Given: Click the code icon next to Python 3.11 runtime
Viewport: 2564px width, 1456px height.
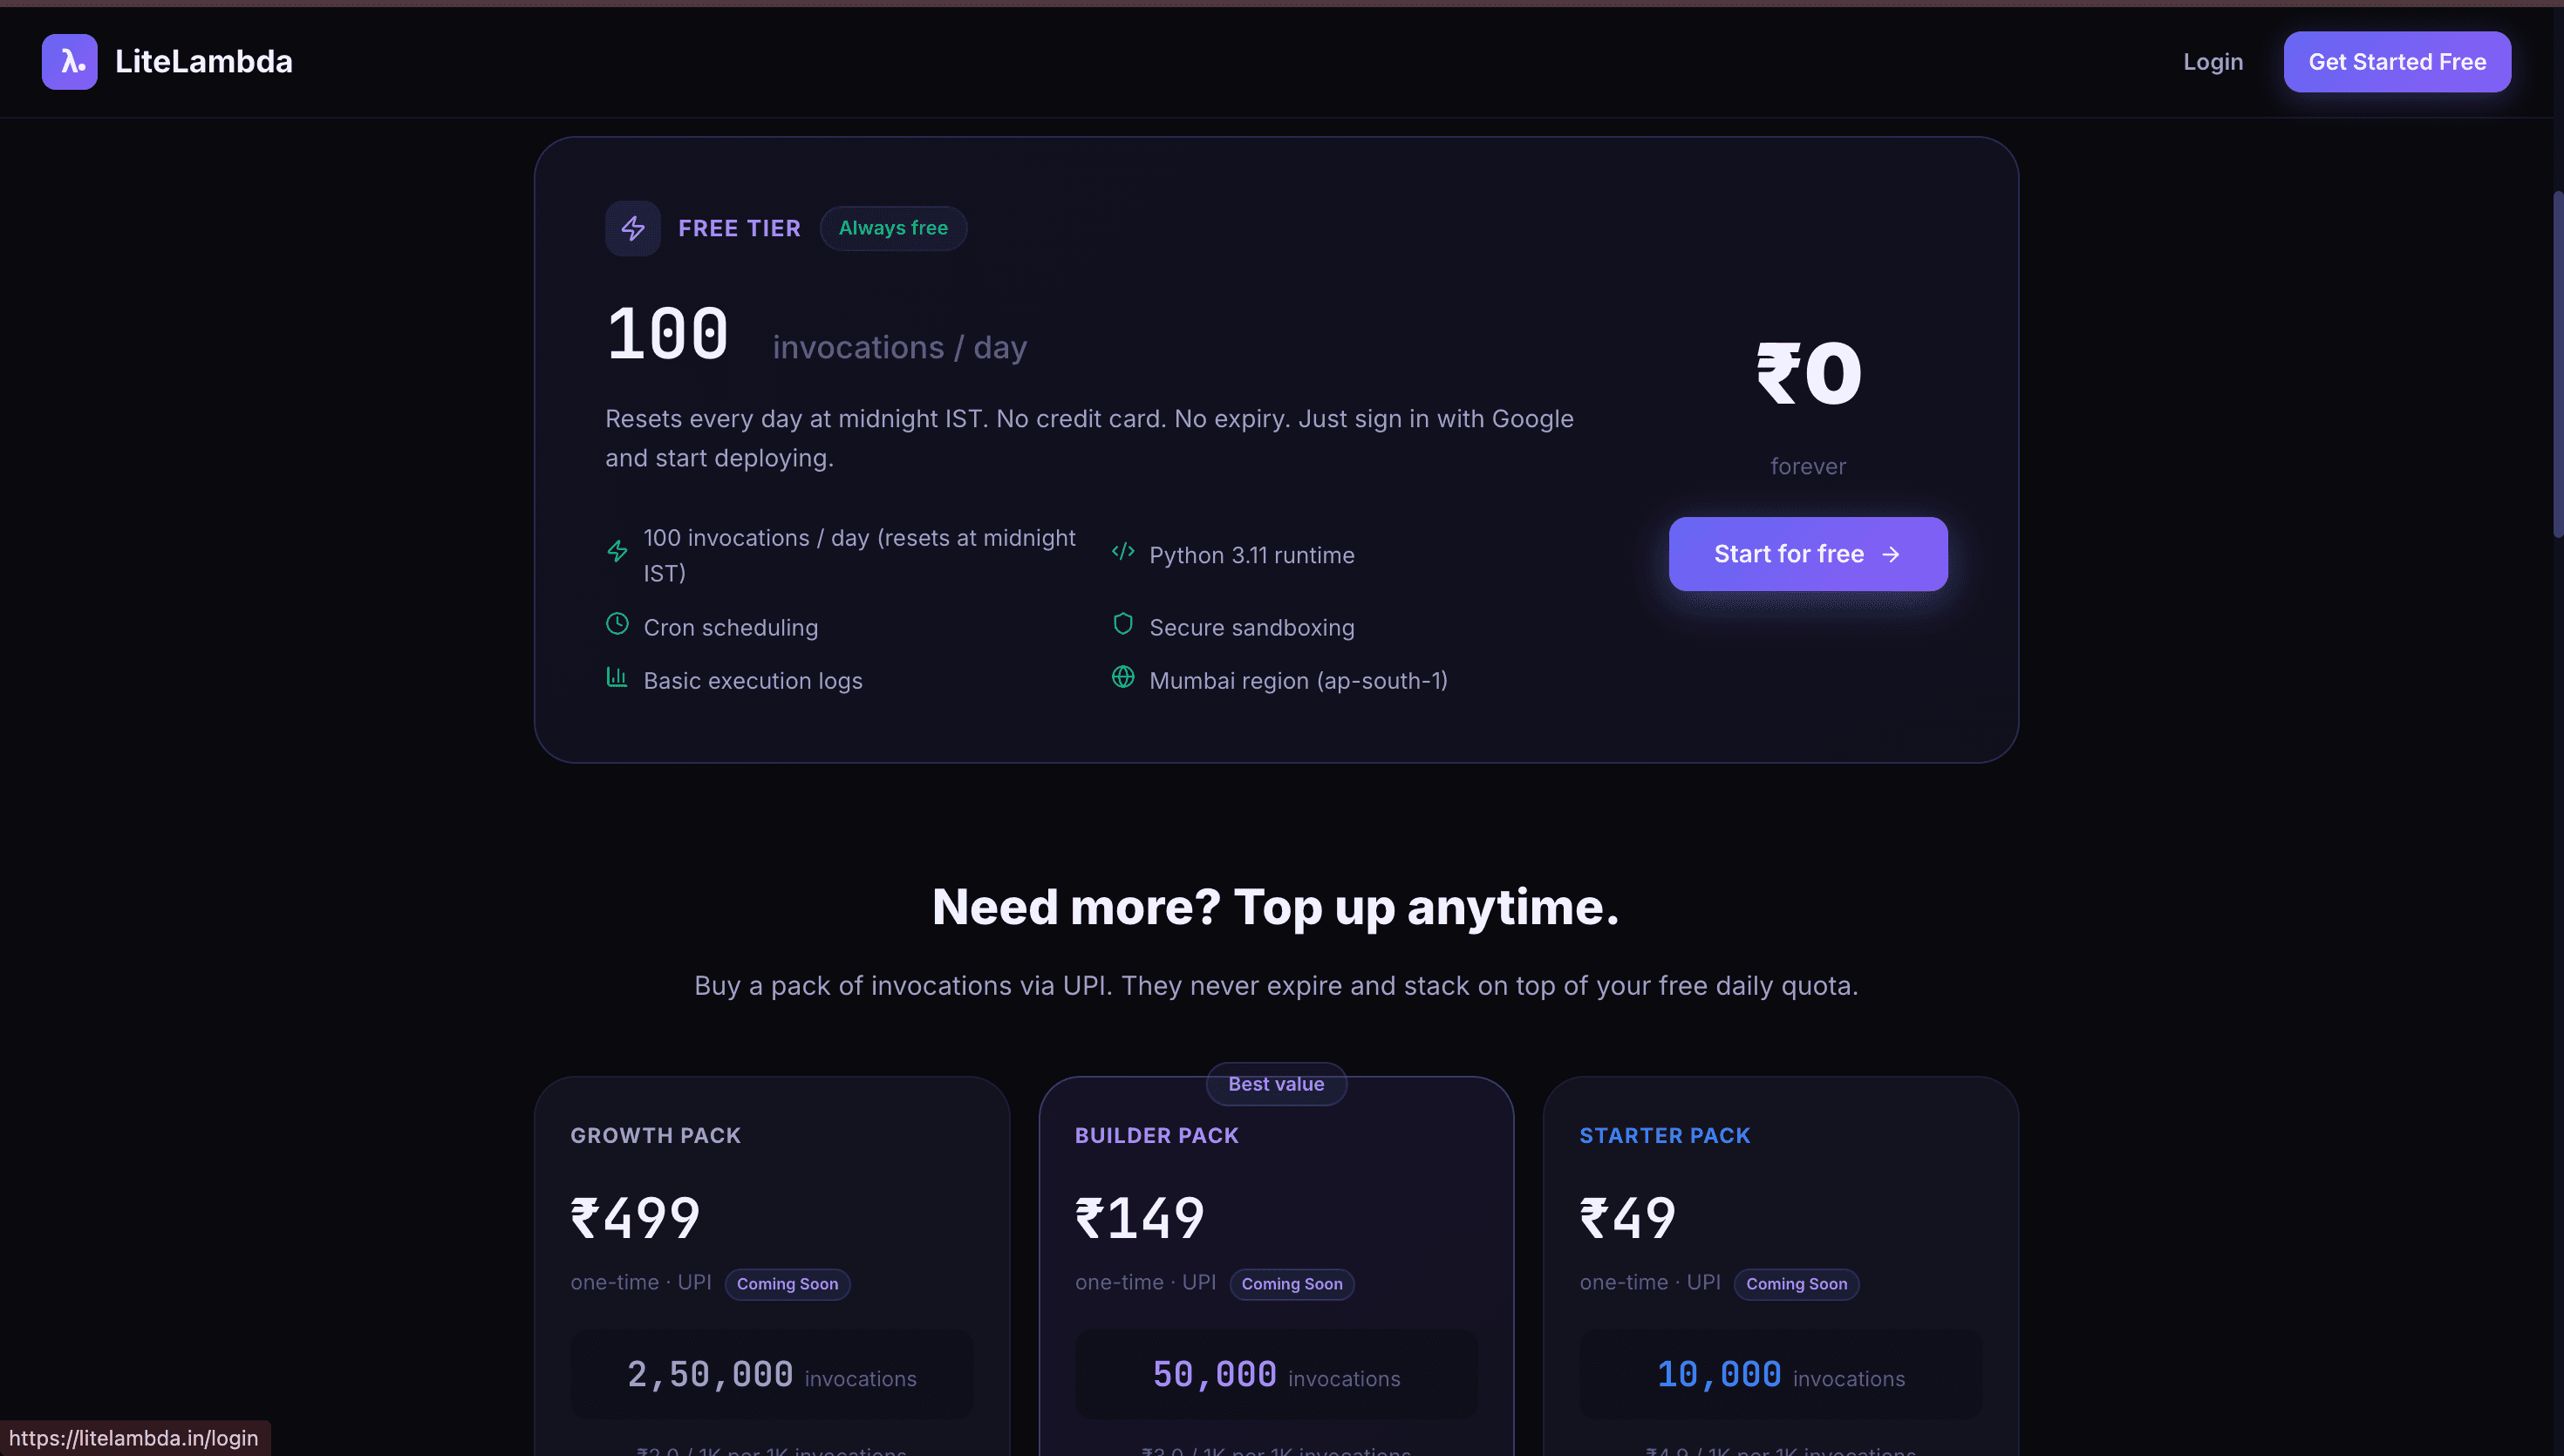Looking at the screenshot, I should coord(1123,551).
